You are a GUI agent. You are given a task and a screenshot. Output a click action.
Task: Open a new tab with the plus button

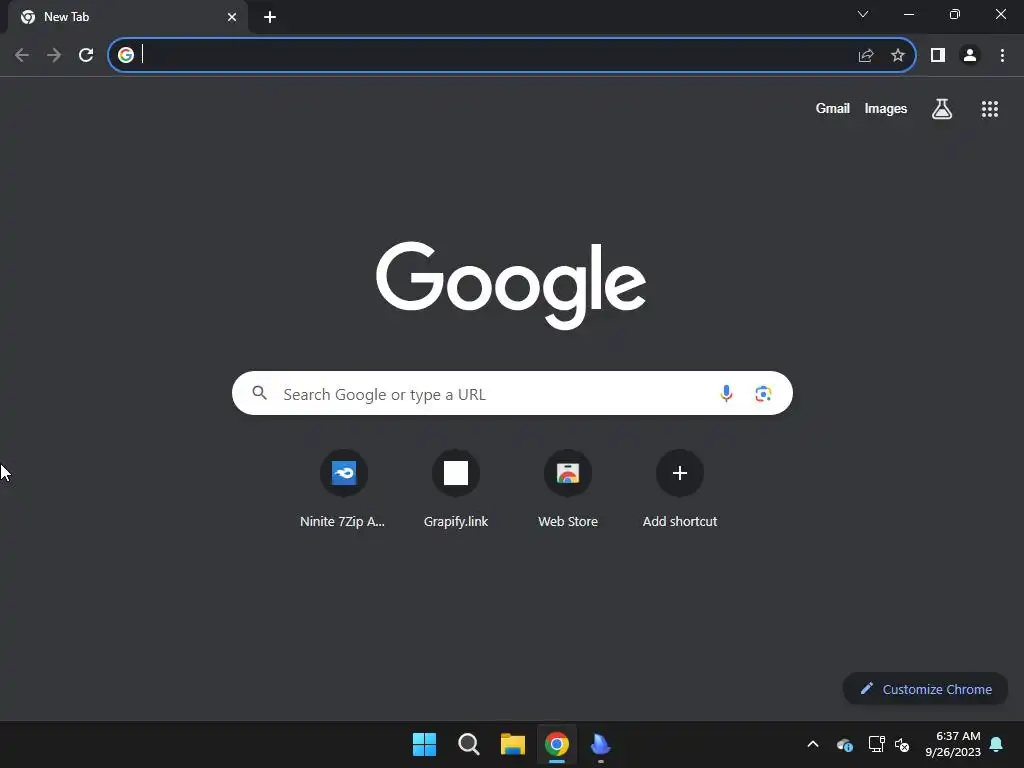[270, 17]
